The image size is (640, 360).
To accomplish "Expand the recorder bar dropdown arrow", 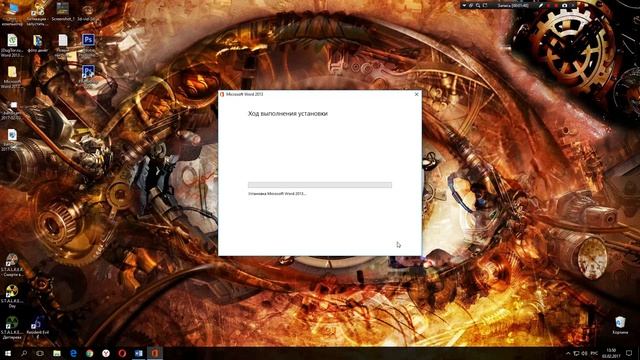I will tap(464, 6).
